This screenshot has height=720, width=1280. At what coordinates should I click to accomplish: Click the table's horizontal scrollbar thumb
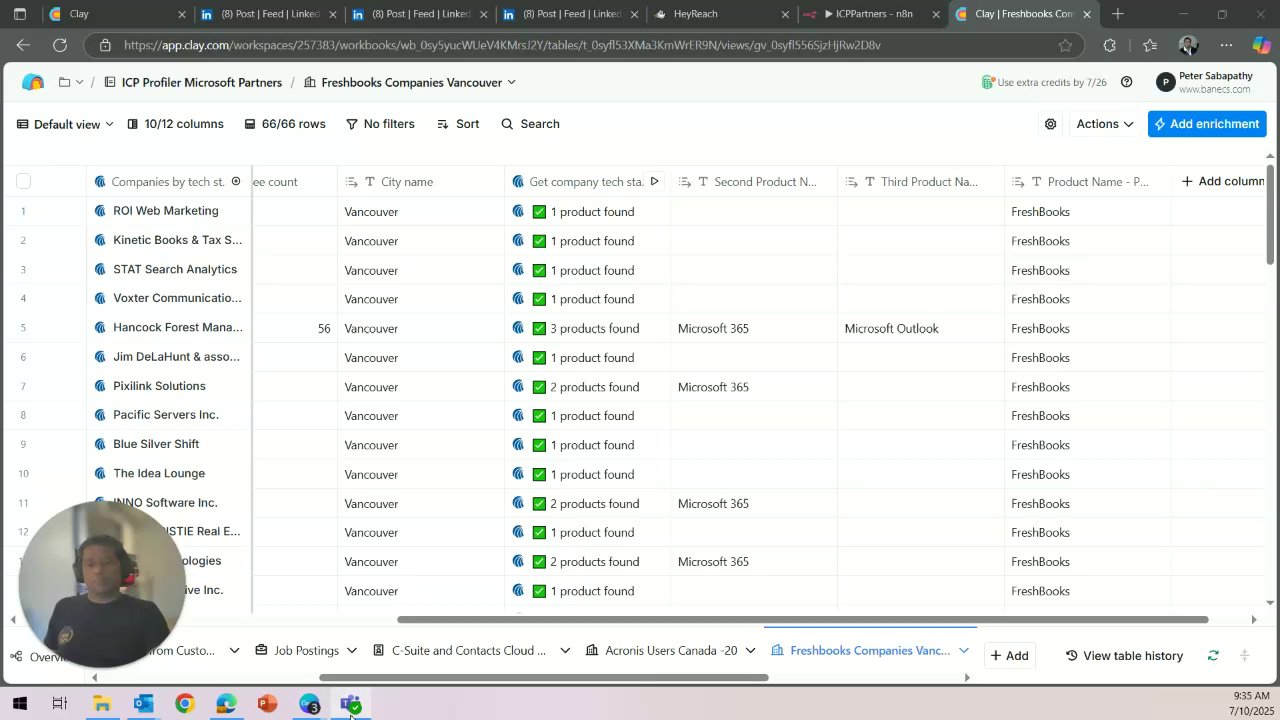tap(803, 620)
